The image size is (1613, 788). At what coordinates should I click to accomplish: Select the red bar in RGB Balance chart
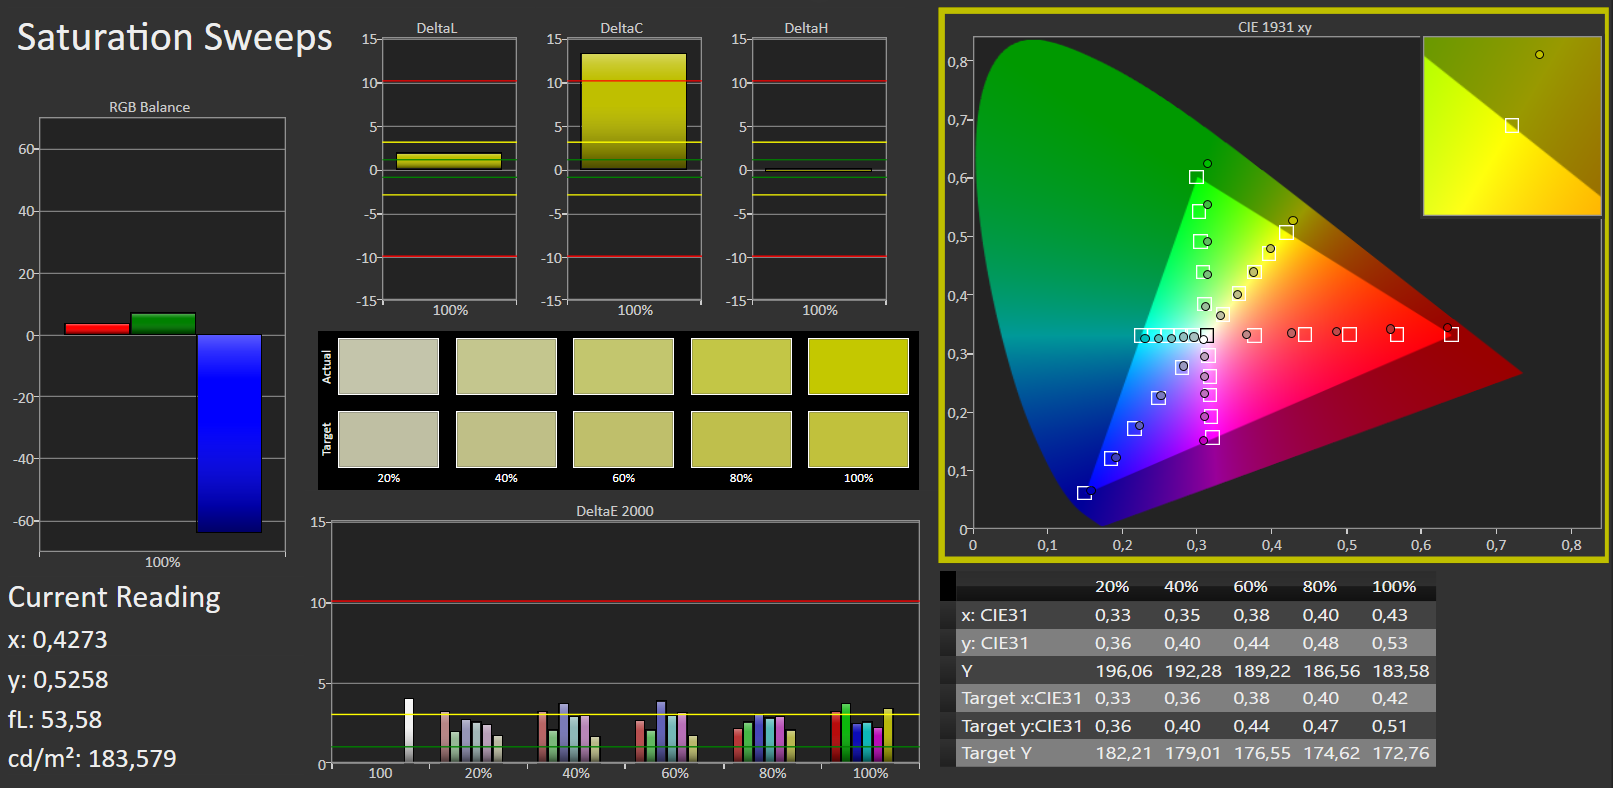(97, 329)
